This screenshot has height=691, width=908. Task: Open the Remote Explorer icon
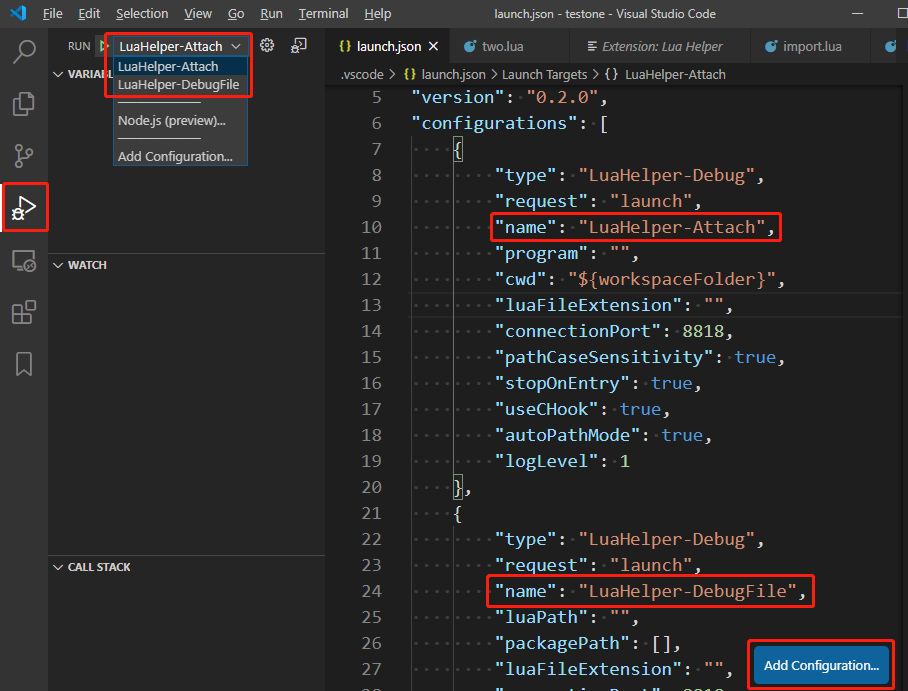pyautogui.click(x=24, y=261)
